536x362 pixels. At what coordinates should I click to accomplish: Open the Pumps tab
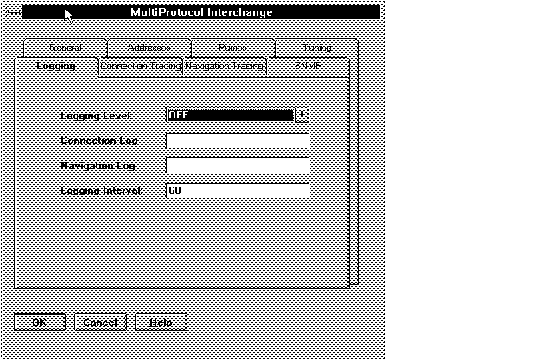tap(233, 48)
